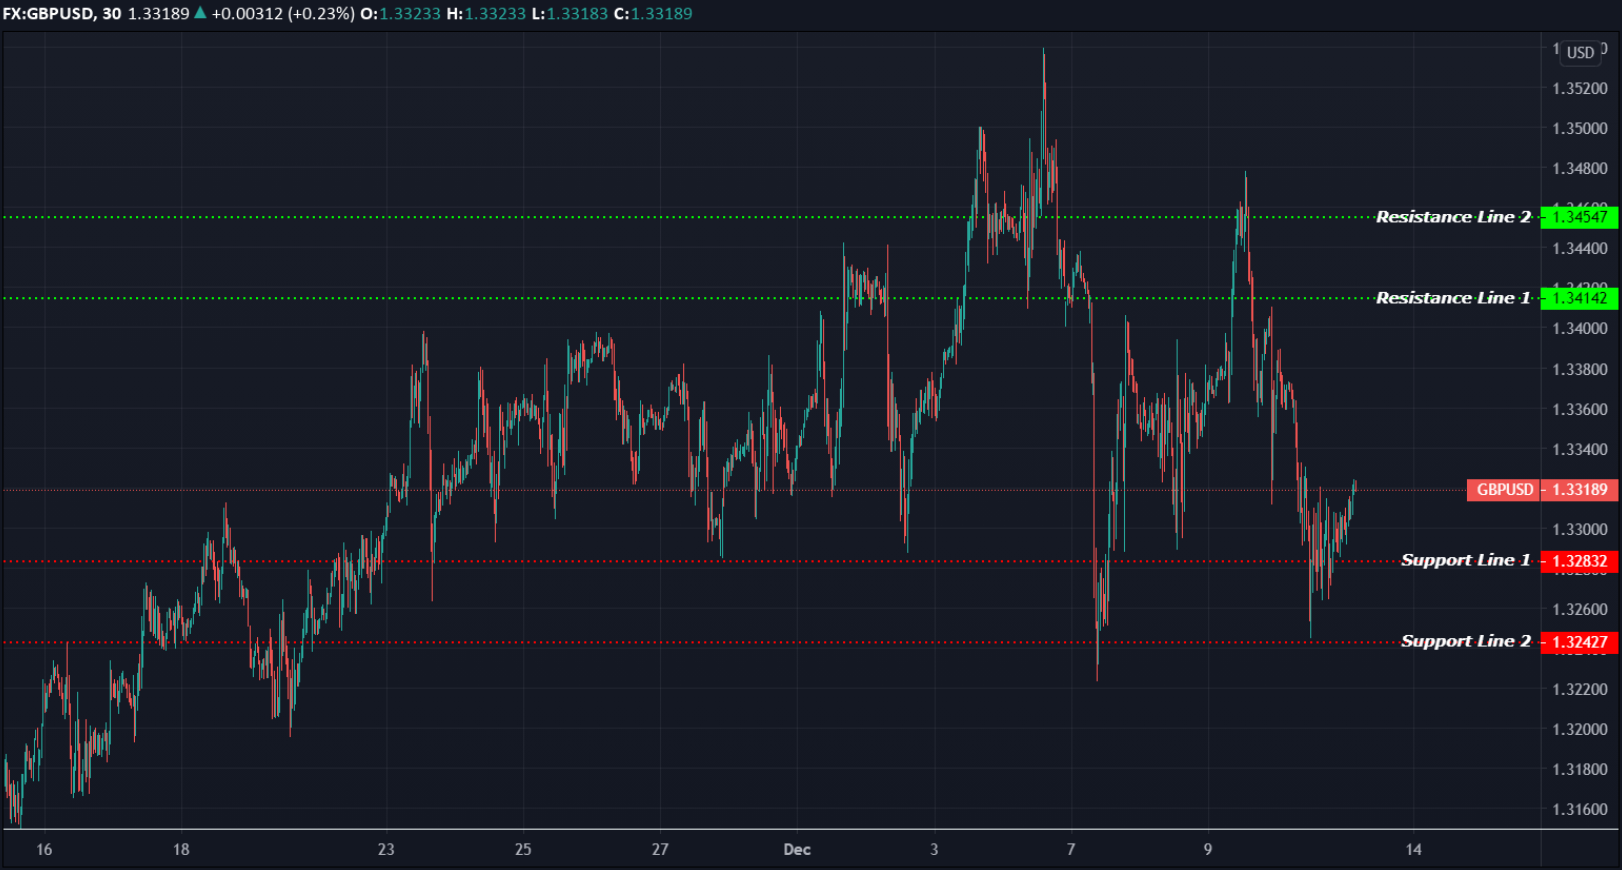Click the +0.00312 (+0.23%) change text

283,14
